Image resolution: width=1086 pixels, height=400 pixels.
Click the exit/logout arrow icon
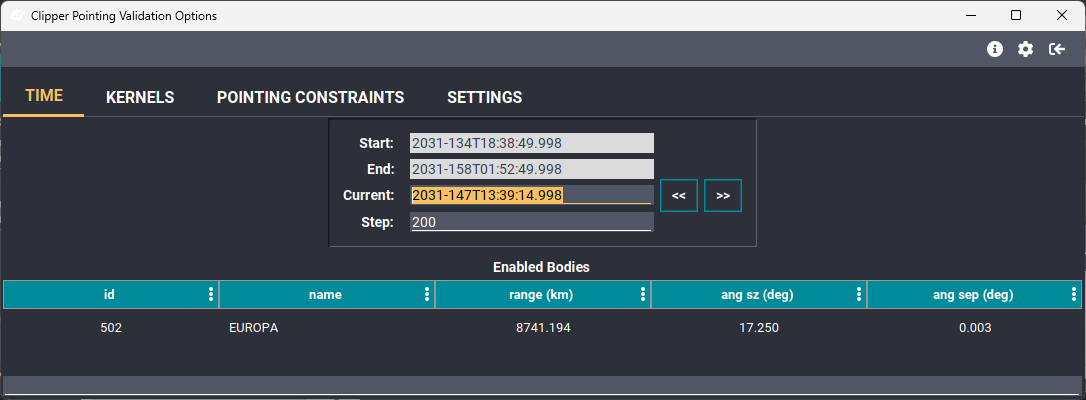(x=1056, y=49)
